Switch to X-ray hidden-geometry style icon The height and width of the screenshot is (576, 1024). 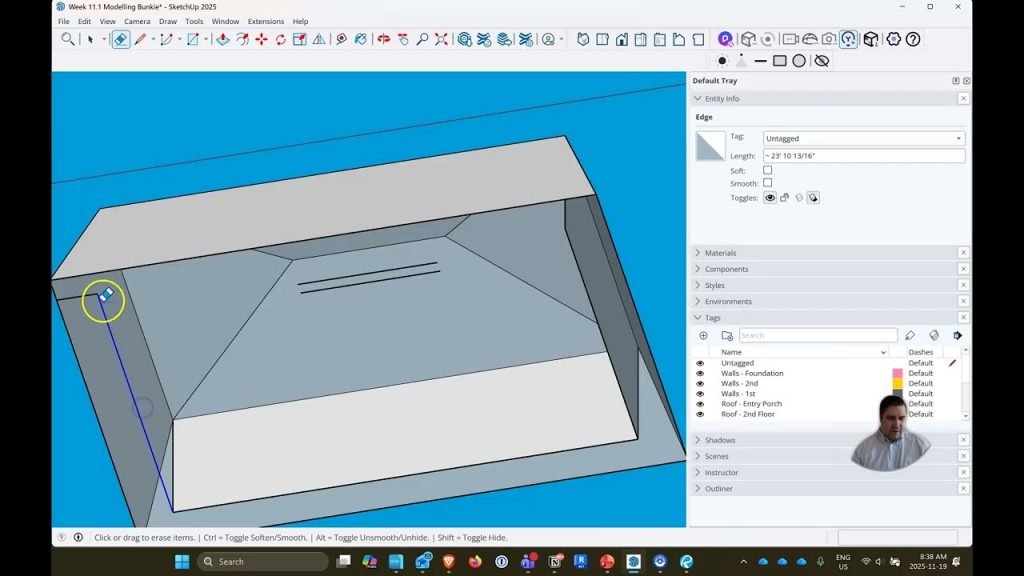pos(822,61)
